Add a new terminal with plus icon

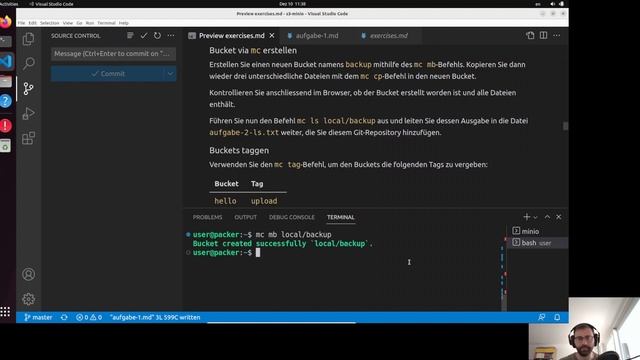tap(527, 217)
